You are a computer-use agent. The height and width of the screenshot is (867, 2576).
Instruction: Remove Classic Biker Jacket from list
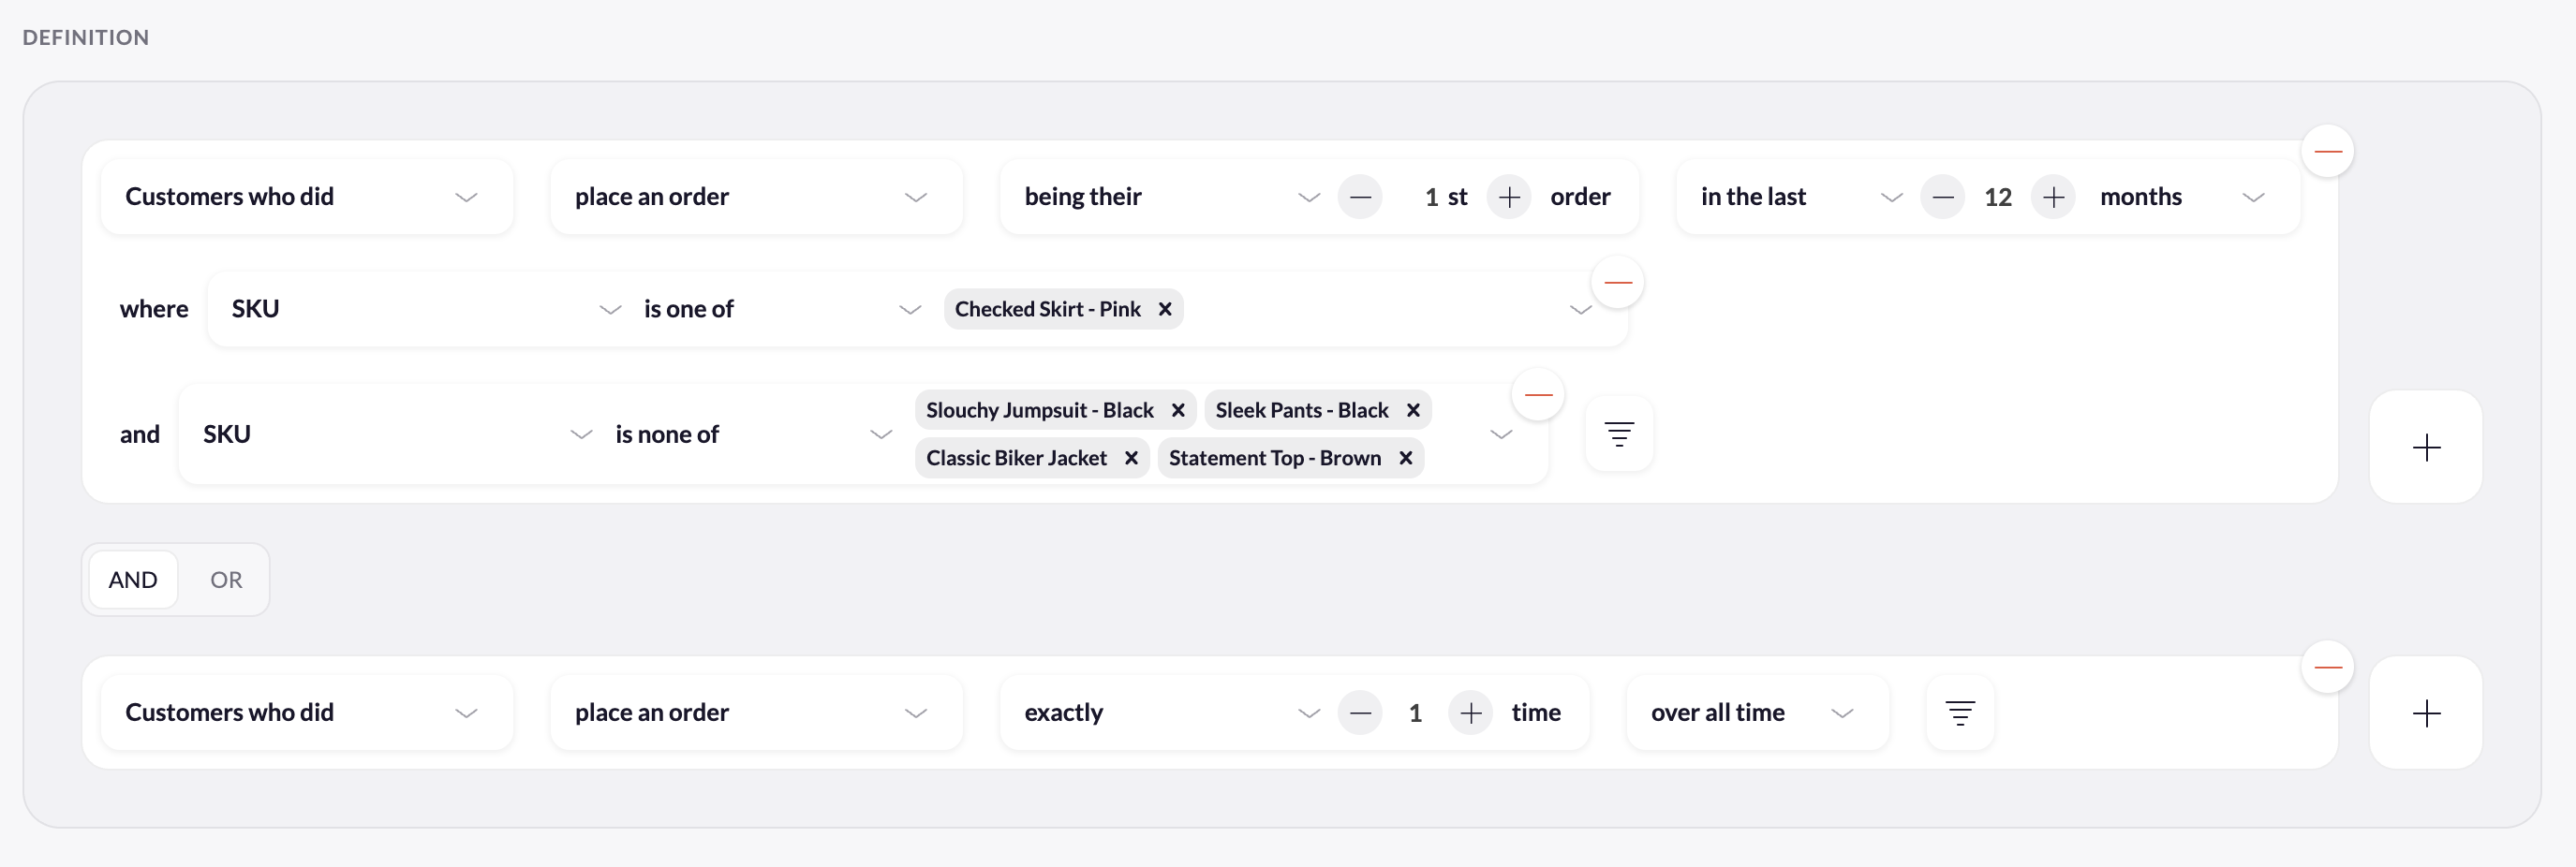pyautogui.click(x=1130, y=458)
